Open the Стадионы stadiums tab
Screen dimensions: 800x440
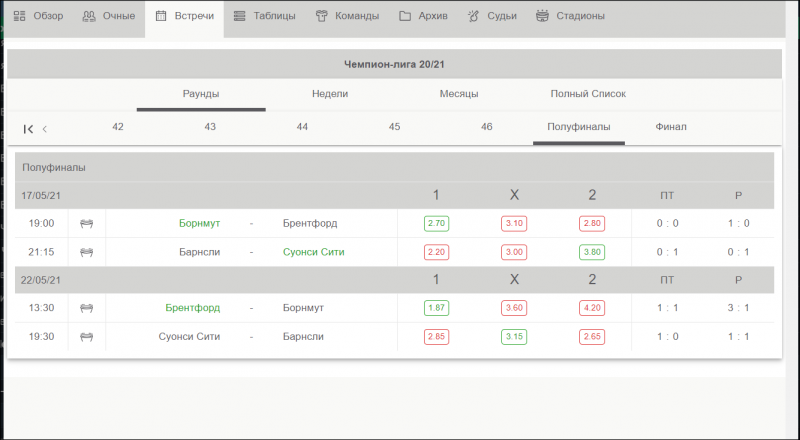570,16
